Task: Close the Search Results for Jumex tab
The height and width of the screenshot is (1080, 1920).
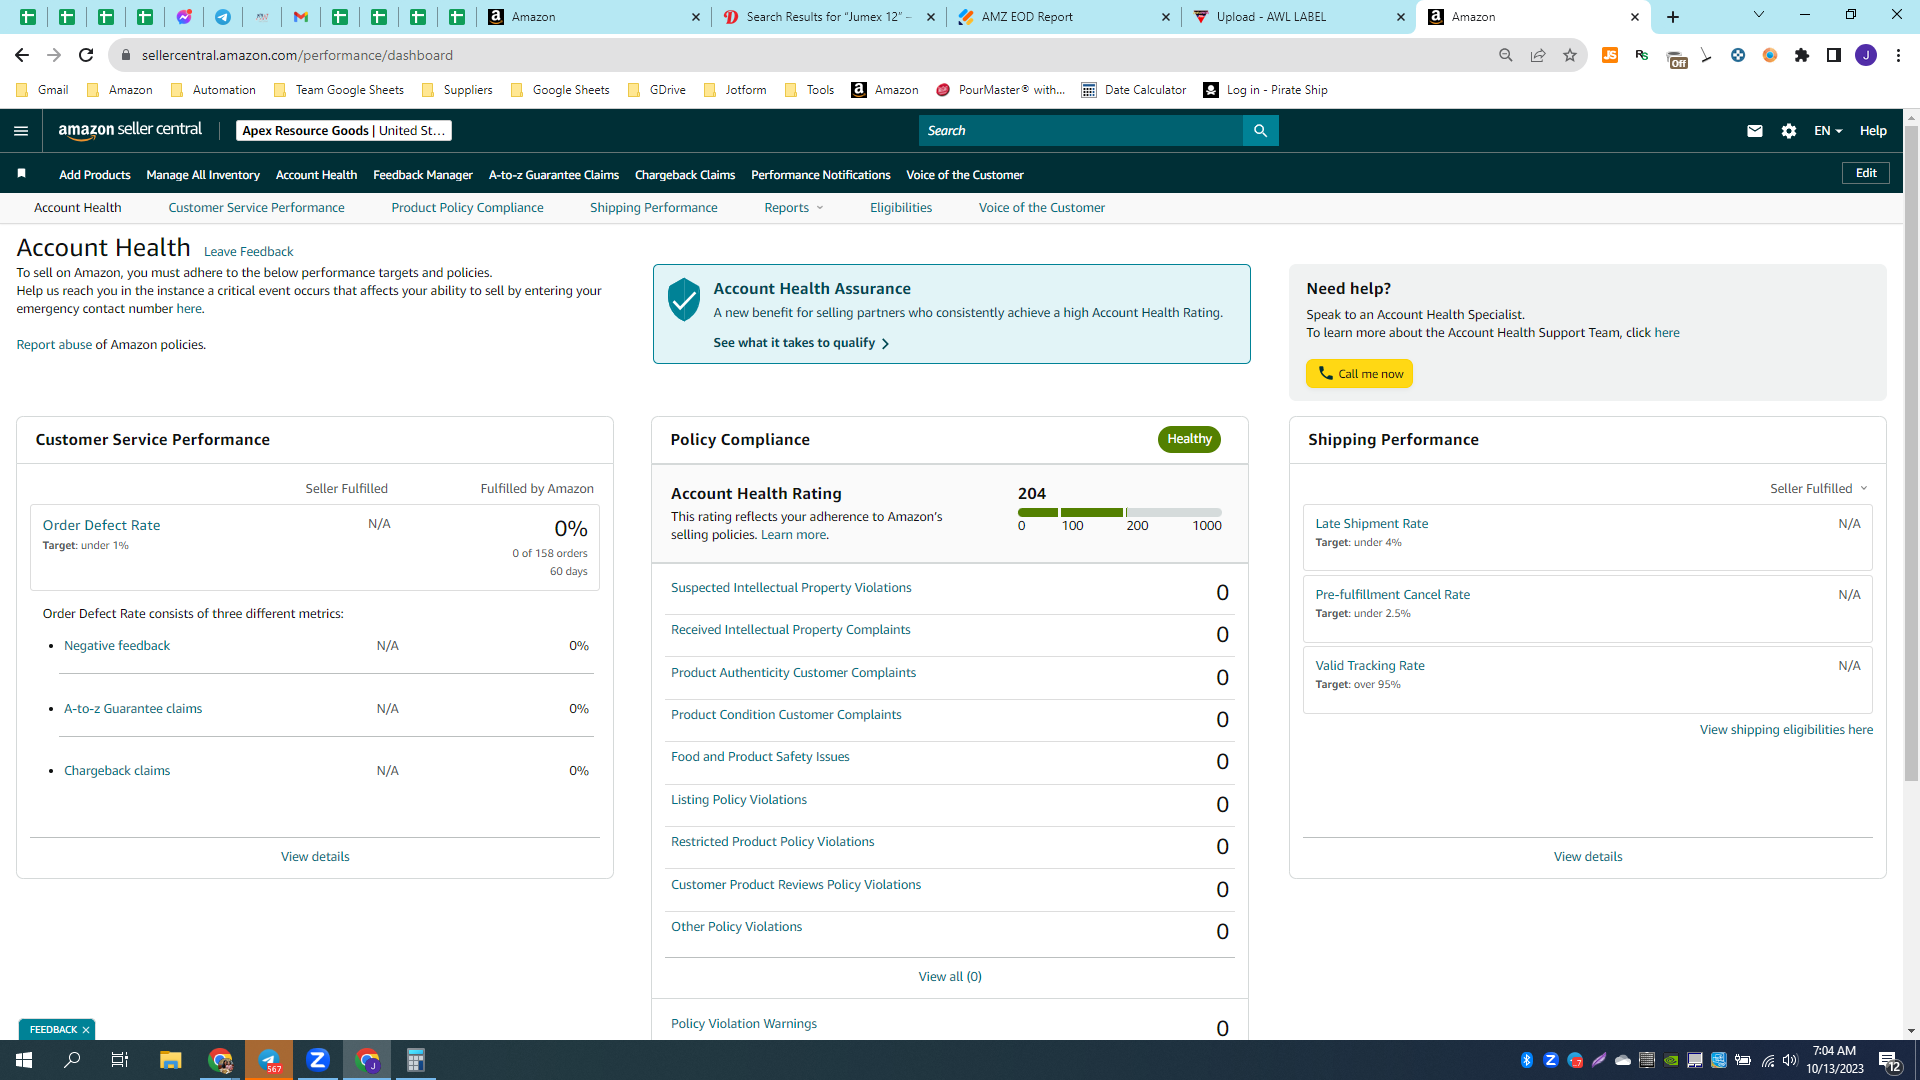Action: (x=930, y=17)
